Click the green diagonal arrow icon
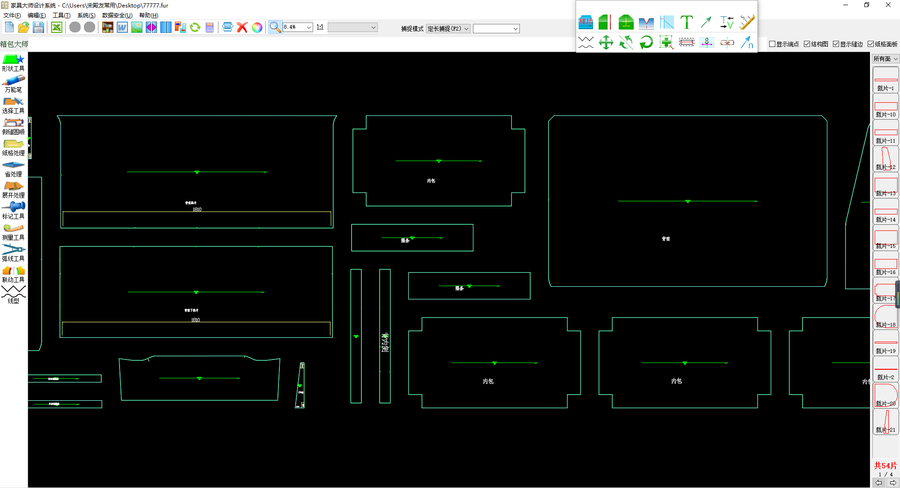900x488 pixels. pyautogui.click(x=707, y=22)
